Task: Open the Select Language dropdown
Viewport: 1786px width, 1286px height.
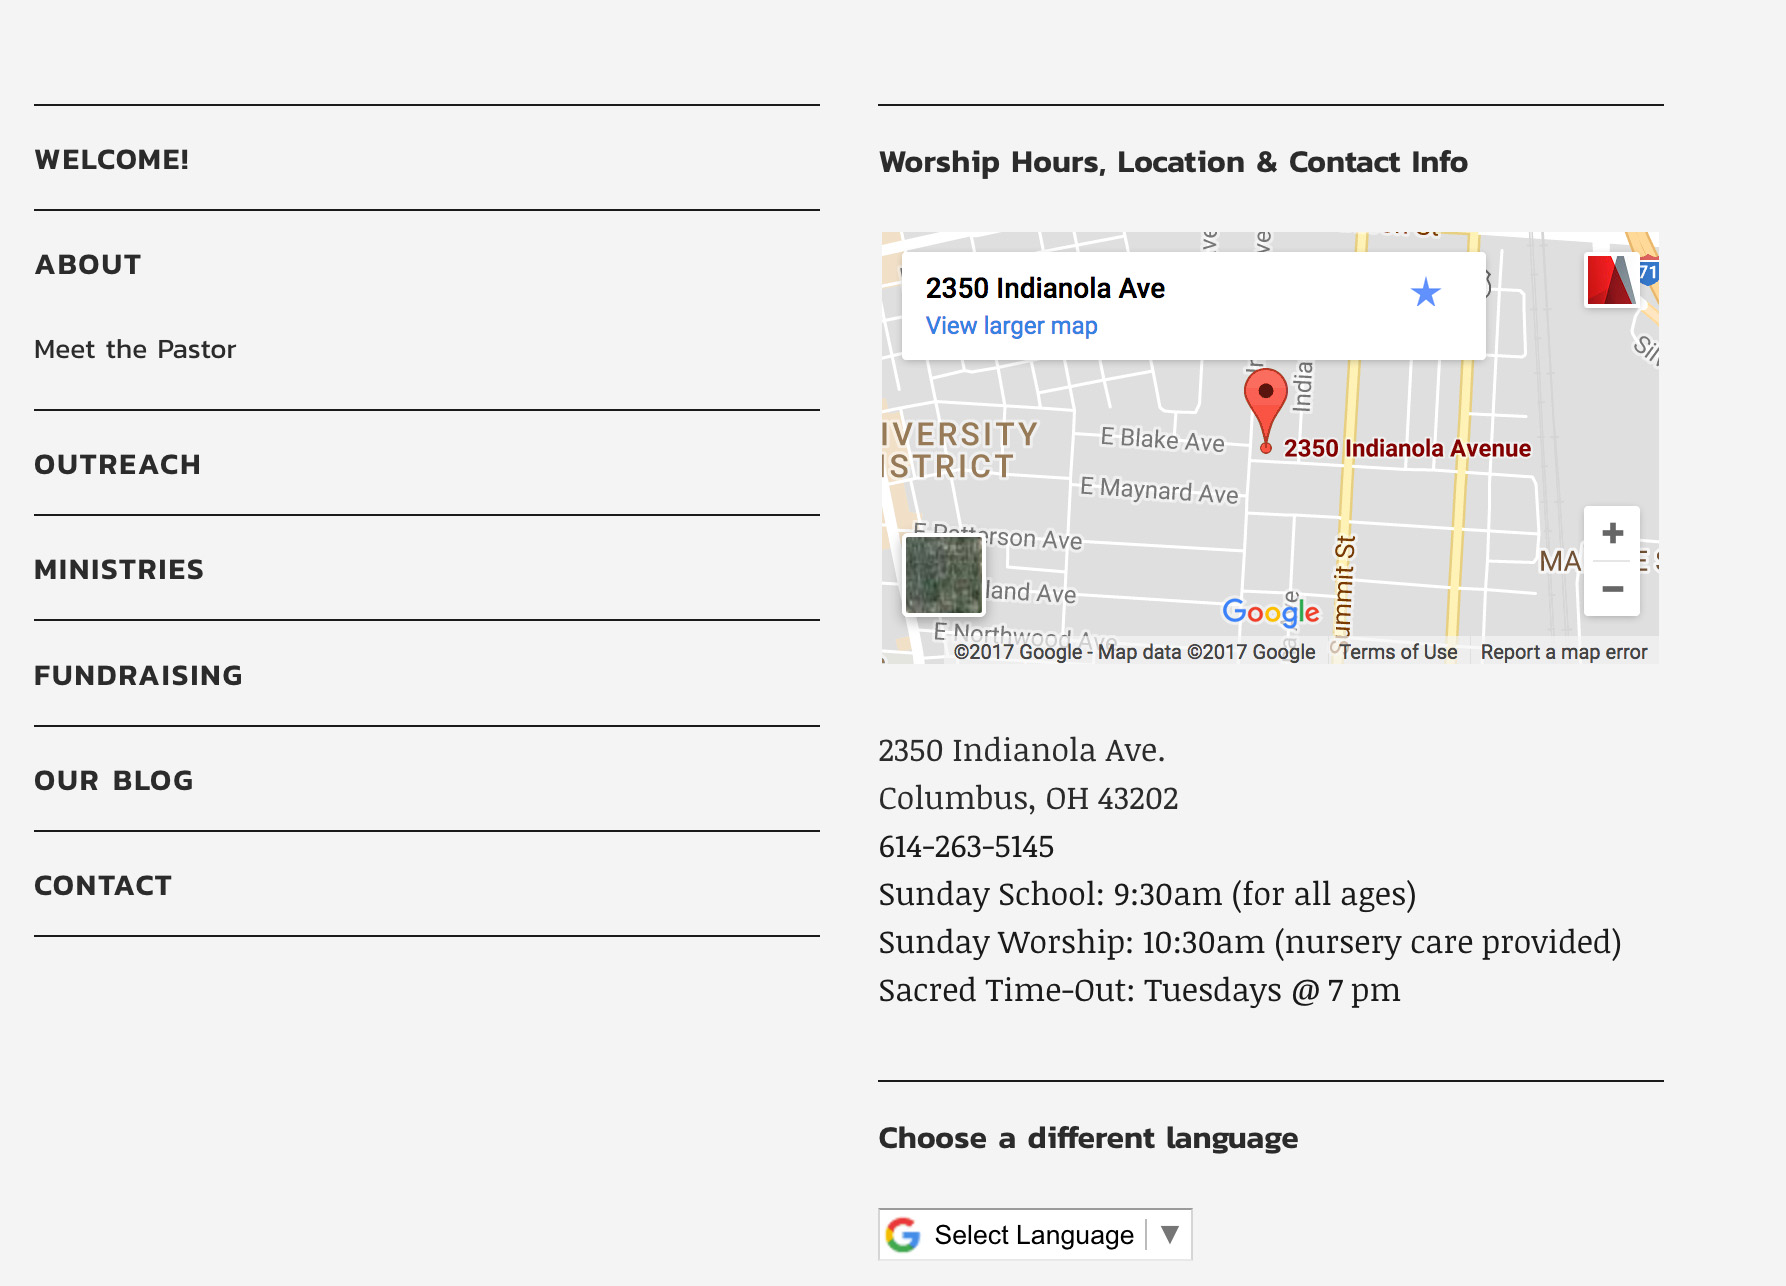Action: pyautogui.click(x=1033, y=1235)
